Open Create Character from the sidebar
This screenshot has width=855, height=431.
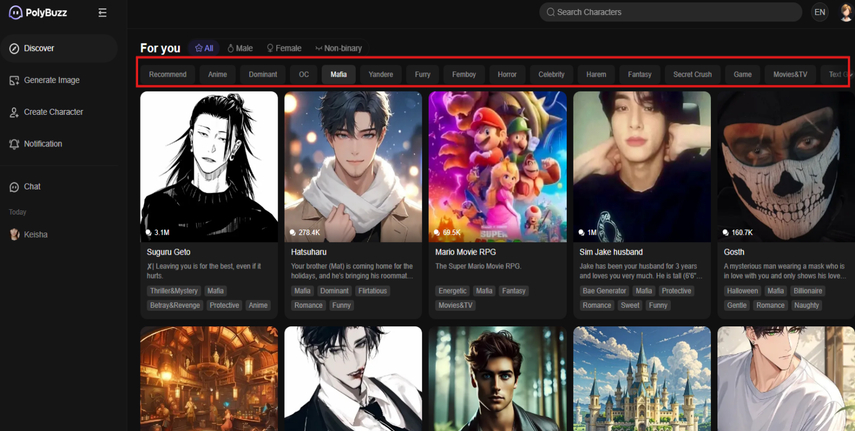click(53, 112)
